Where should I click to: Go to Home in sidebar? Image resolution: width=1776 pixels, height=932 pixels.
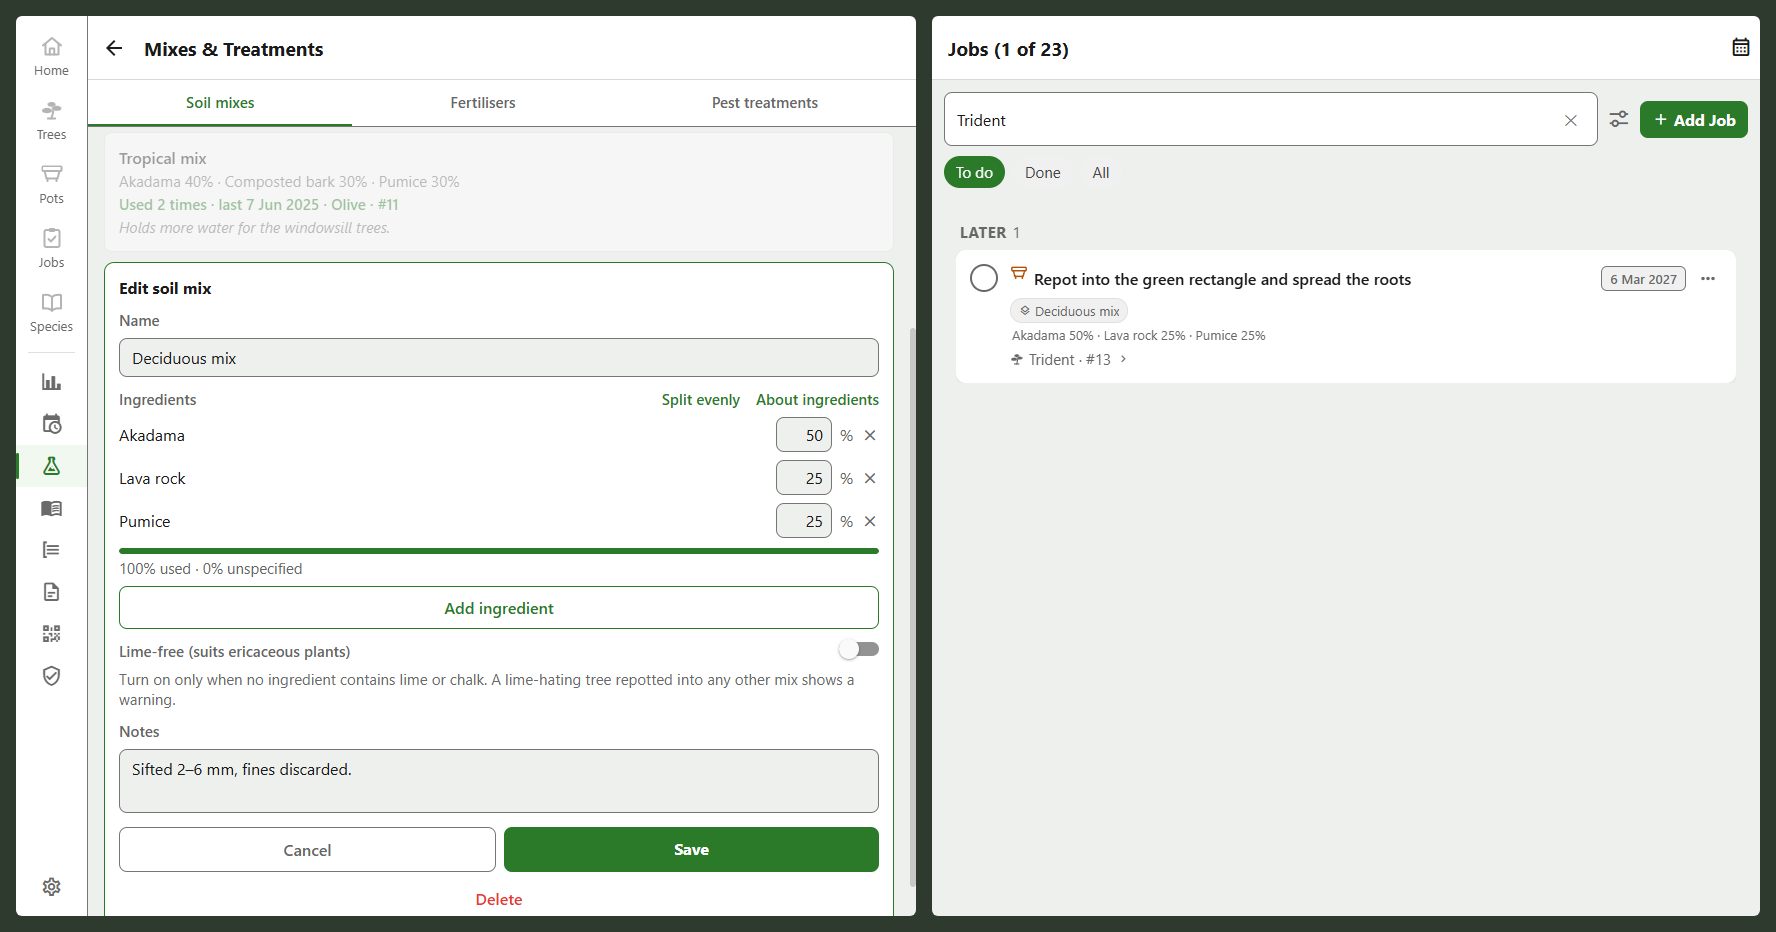pyautogui.click(x=51, y=57)
